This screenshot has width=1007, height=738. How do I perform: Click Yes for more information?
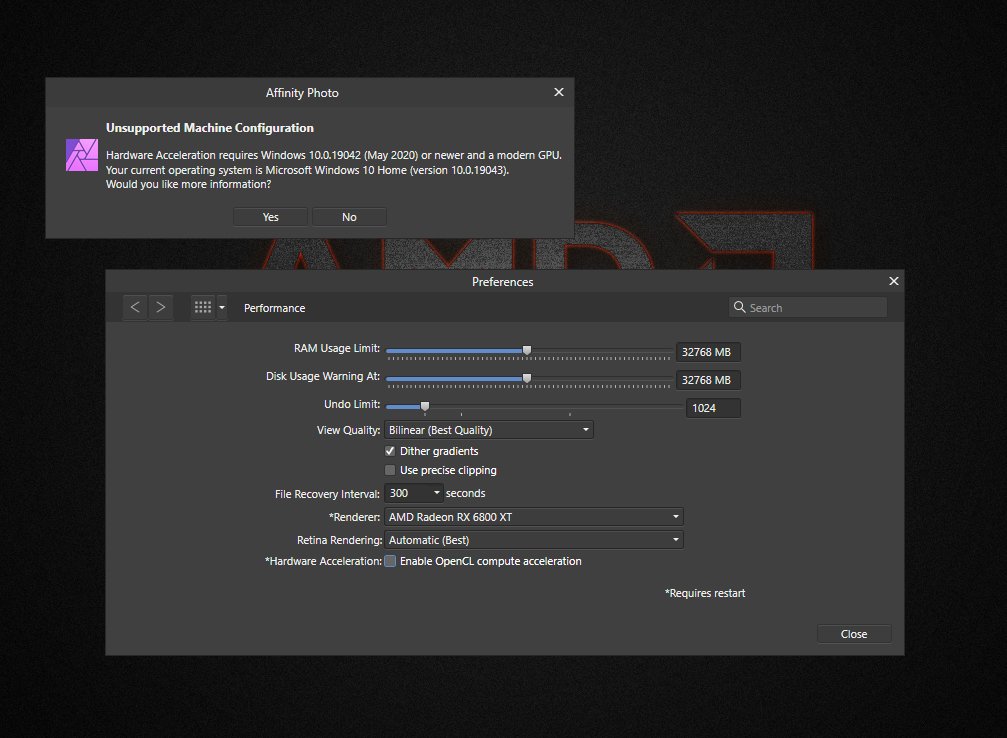coord(270,216)
